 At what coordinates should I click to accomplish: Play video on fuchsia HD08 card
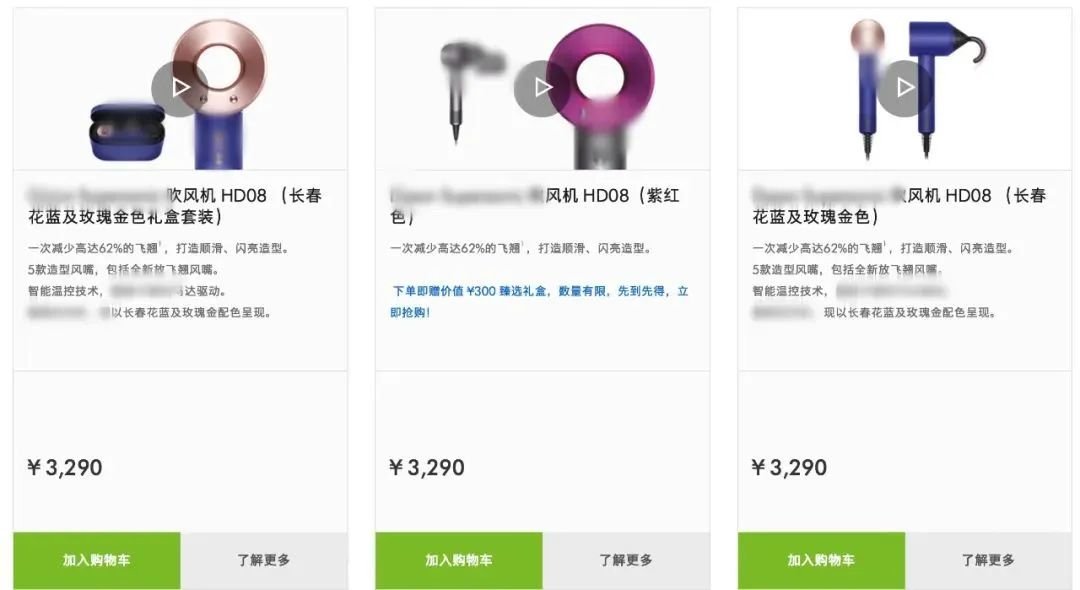coord(542,88)
